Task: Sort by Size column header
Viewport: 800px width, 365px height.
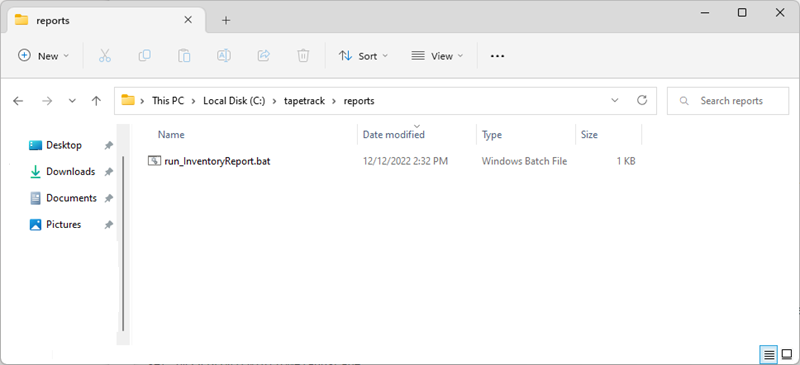Action: pyautogui.click(x=589, y=135)
